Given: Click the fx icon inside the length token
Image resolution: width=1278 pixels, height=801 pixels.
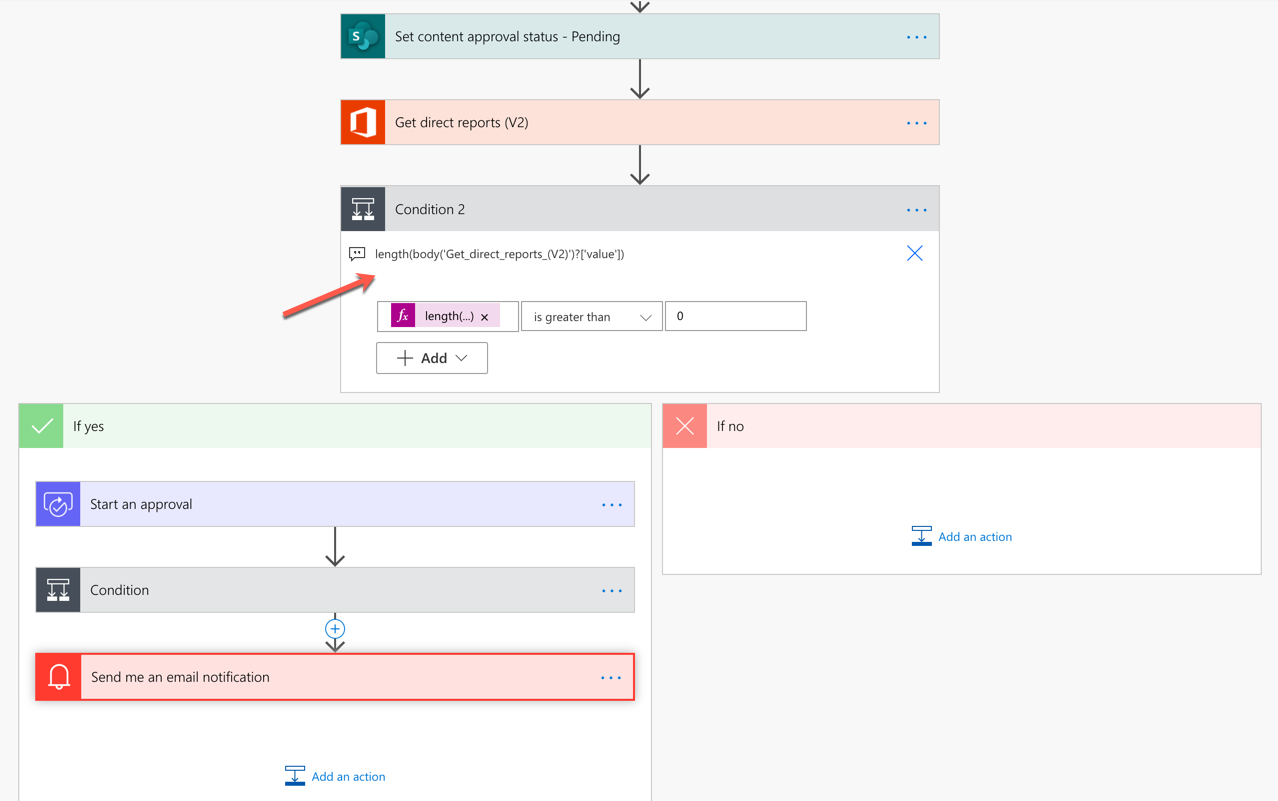Looking at the screenshot, I should point(402,315).
